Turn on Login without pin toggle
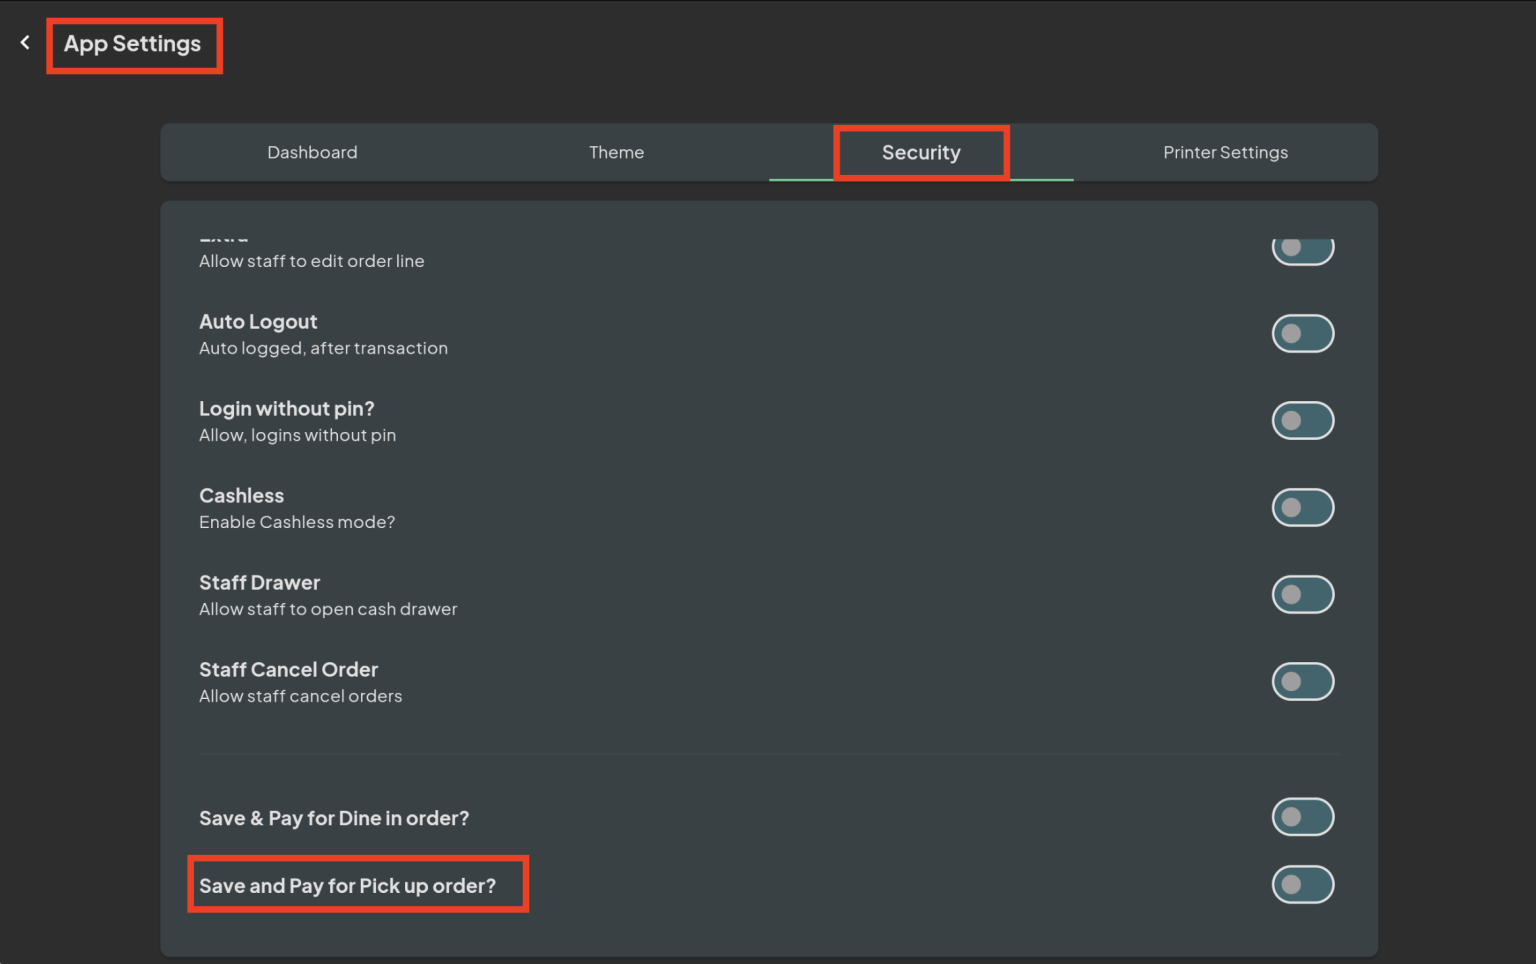This screenshot has width=1536, height=964. [x=1302, y=421]
